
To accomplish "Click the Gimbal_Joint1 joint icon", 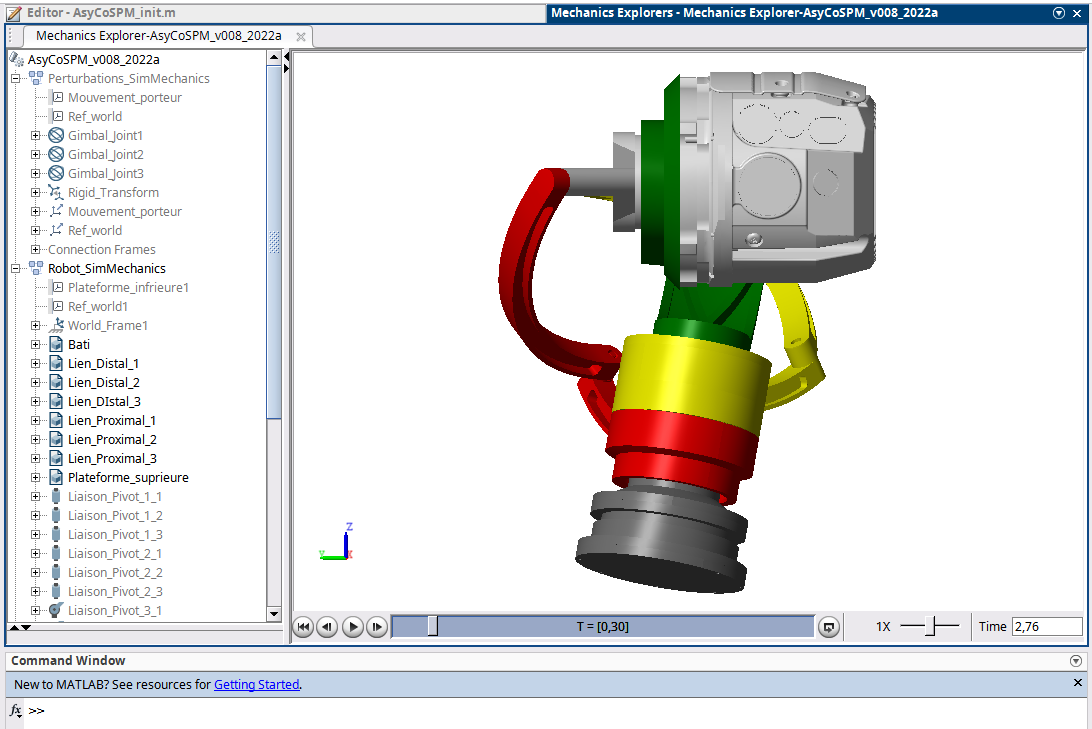I will point(56,135).
